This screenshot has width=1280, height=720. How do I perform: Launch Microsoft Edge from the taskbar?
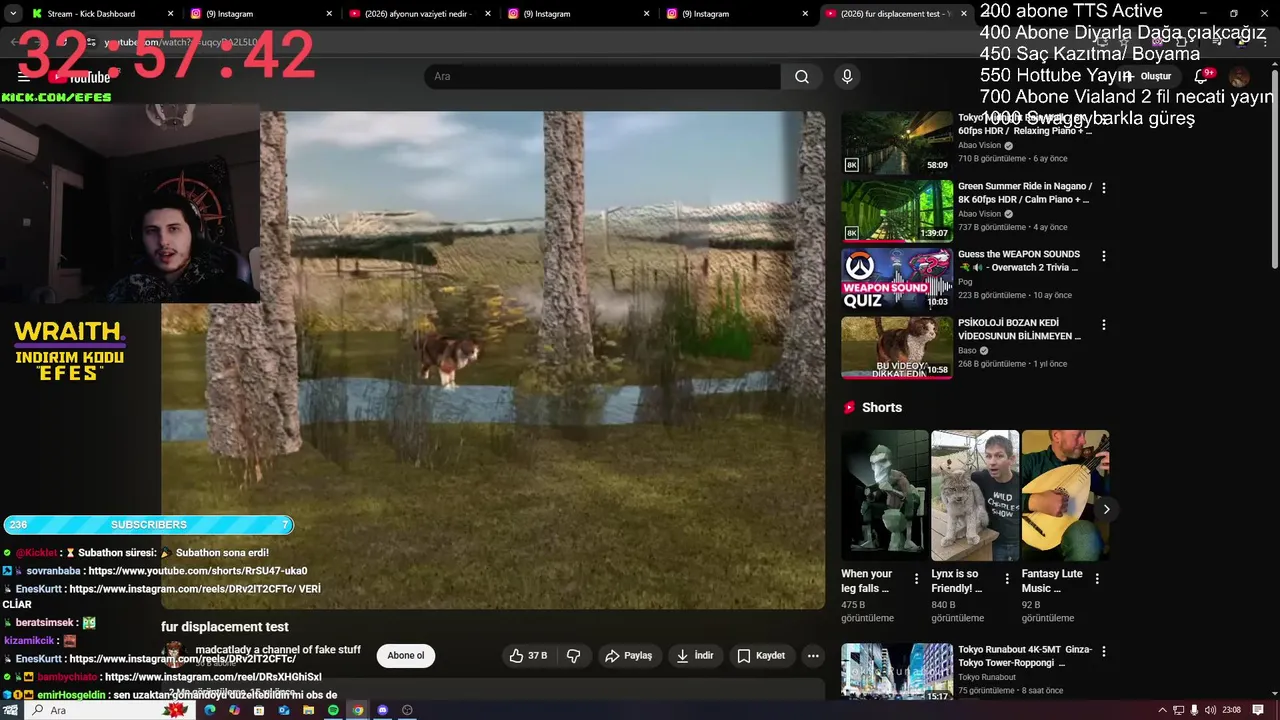(x=210, y=710)
